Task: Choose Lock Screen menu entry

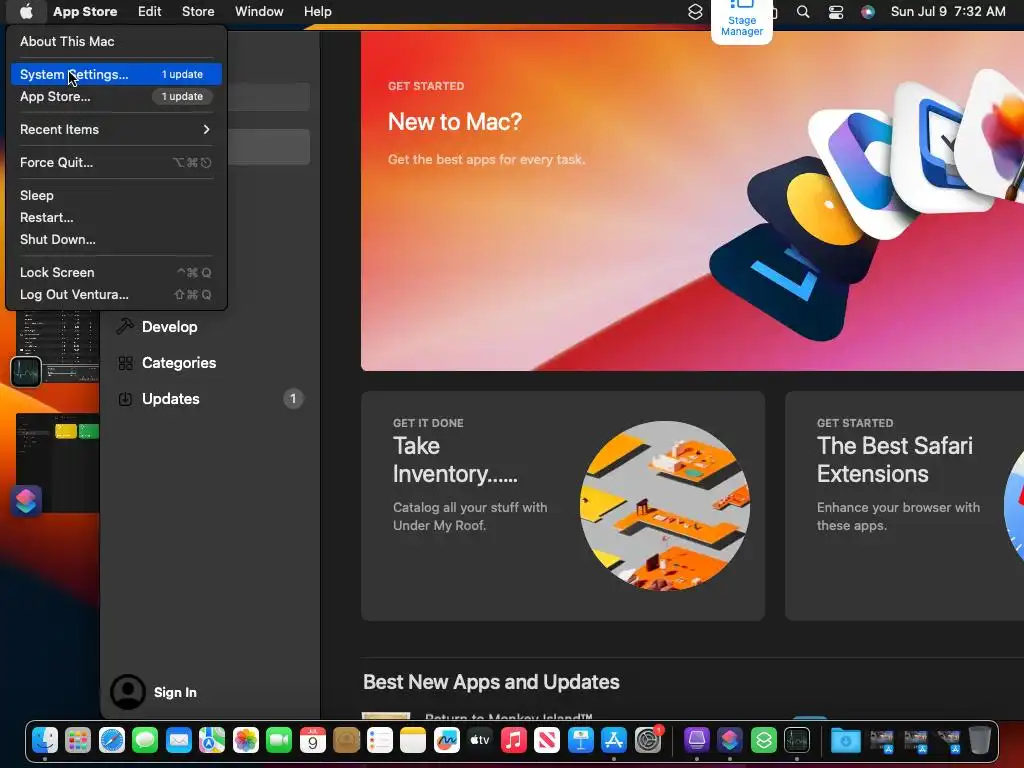Action: (x=116, y=272)
